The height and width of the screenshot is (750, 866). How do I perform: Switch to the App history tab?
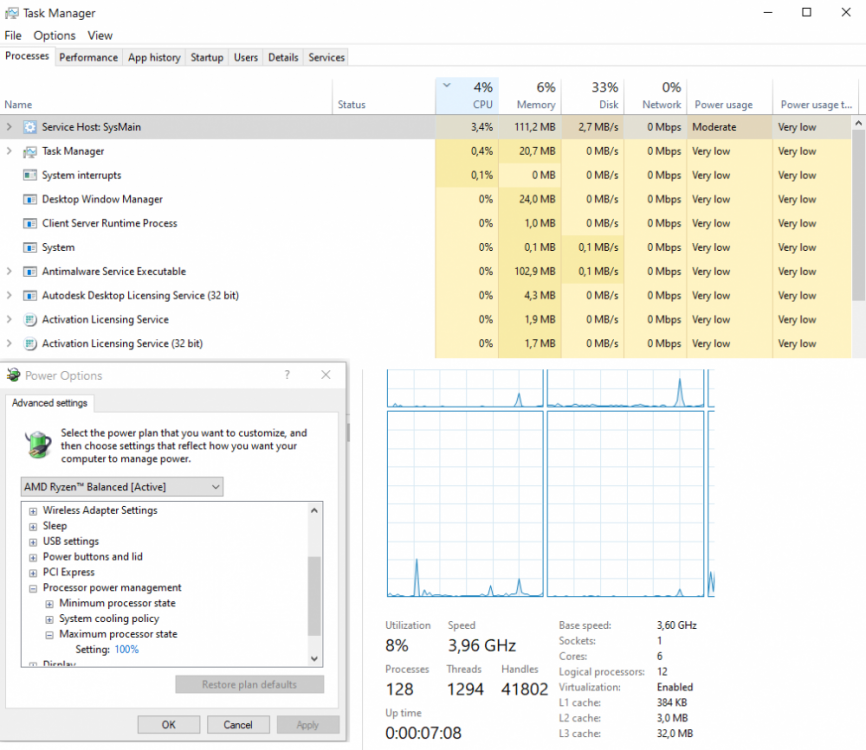pyautogui.click(x=154, y=57)
